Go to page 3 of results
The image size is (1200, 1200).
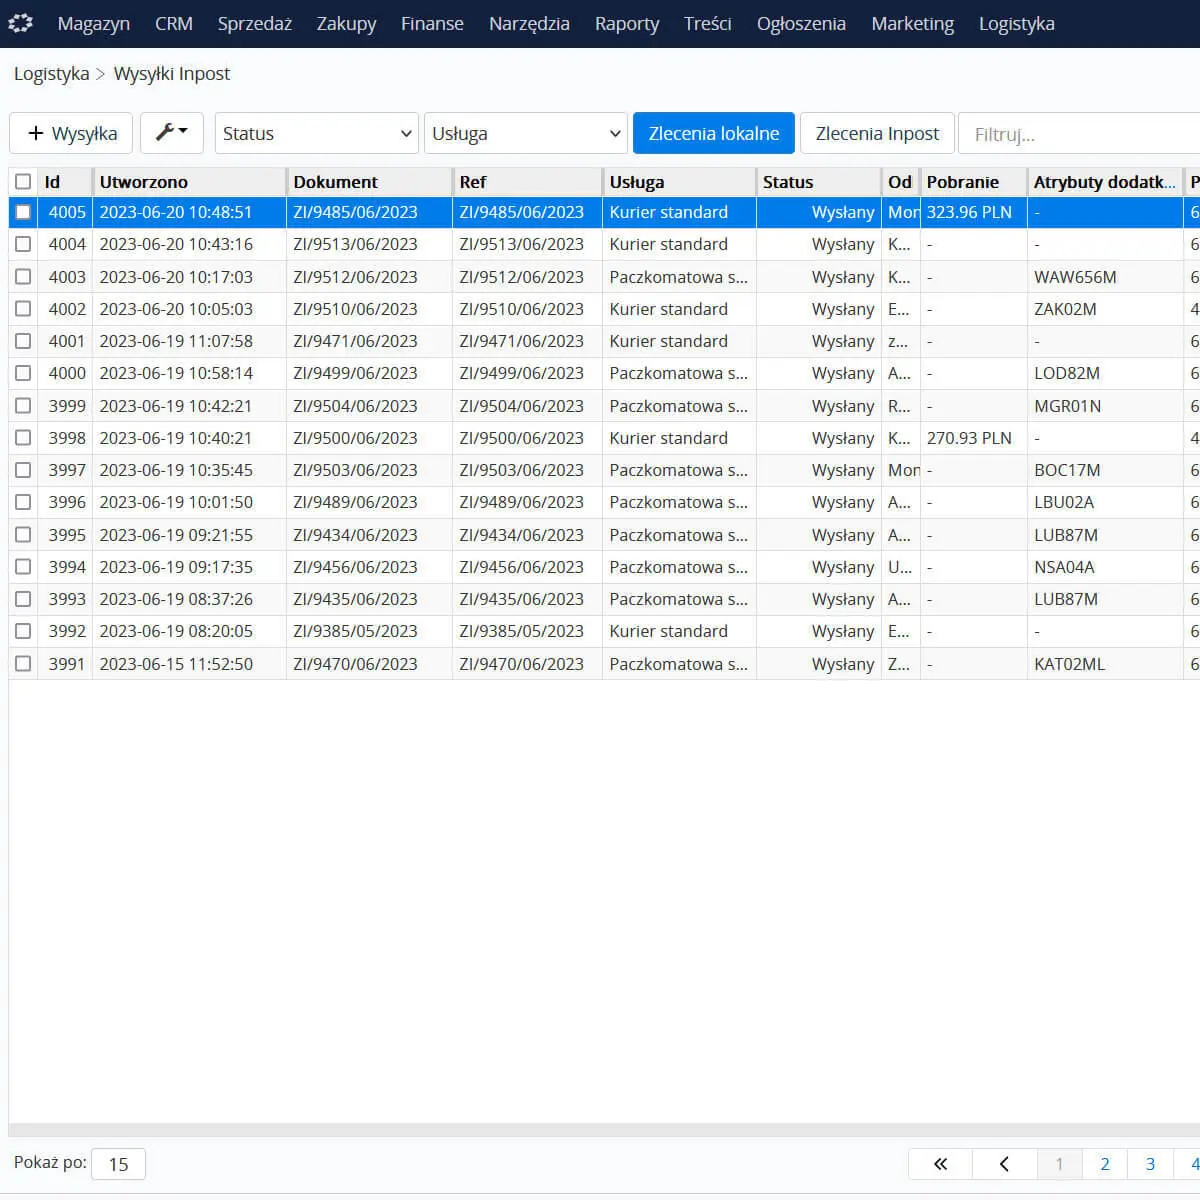coord(1150,1164)
